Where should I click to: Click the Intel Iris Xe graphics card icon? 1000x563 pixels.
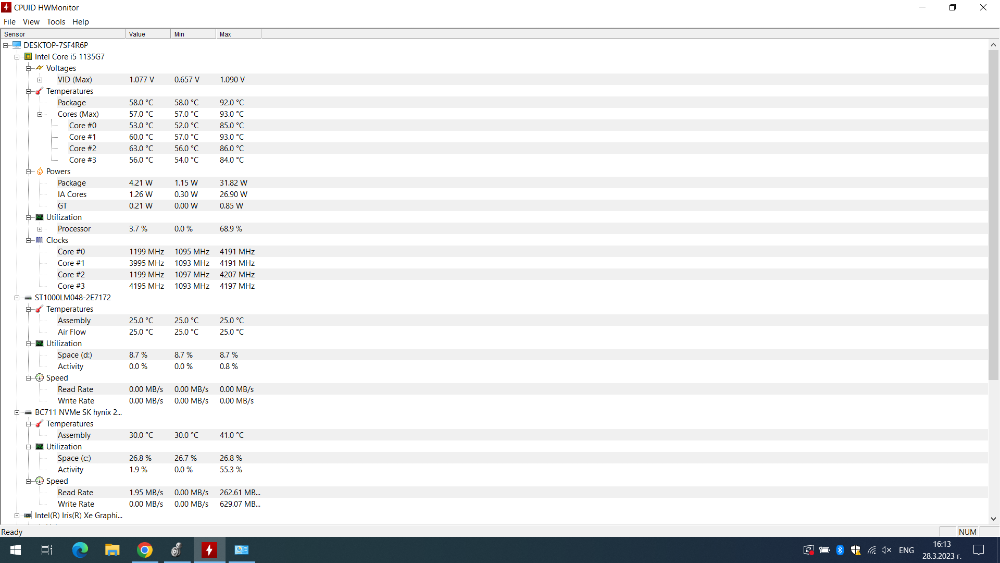click(x=28, y=515)
